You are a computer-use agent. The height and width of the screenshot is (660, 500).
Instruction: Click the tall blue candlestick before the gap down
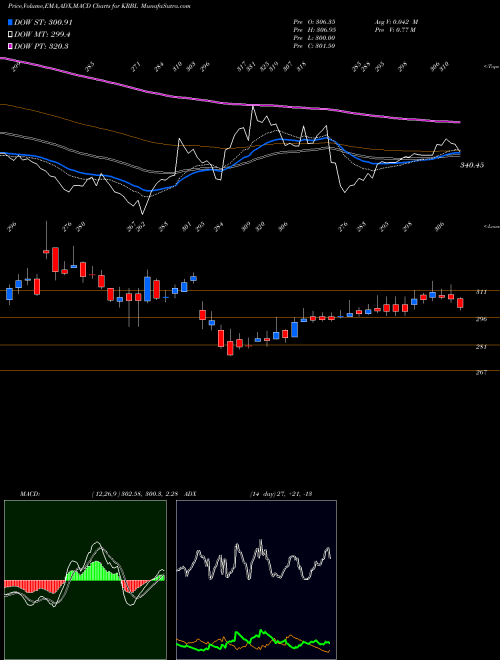point(147,289)
